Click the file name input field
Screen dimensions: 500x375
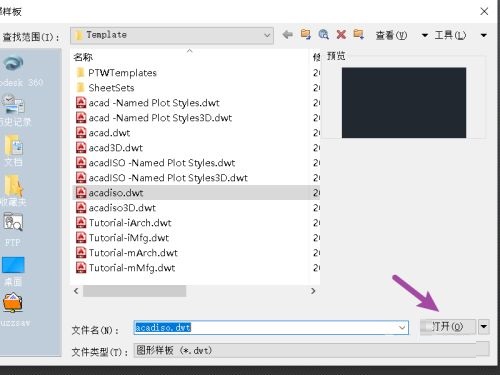click(271, 328)
